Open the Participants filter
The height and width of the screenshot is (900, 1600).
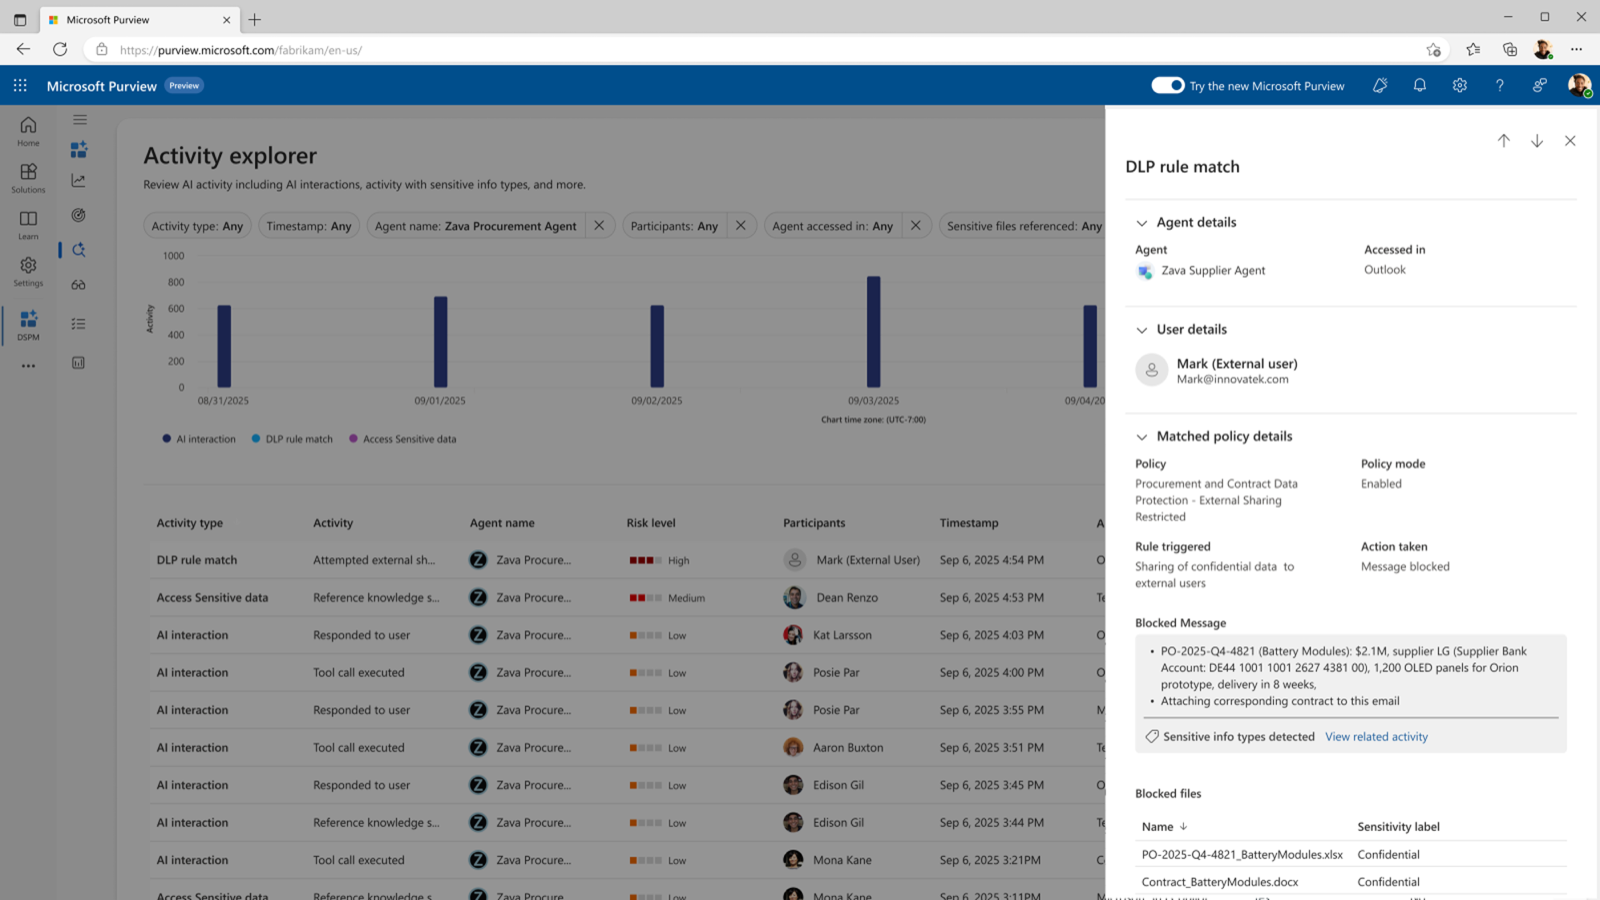pos(675,226)
